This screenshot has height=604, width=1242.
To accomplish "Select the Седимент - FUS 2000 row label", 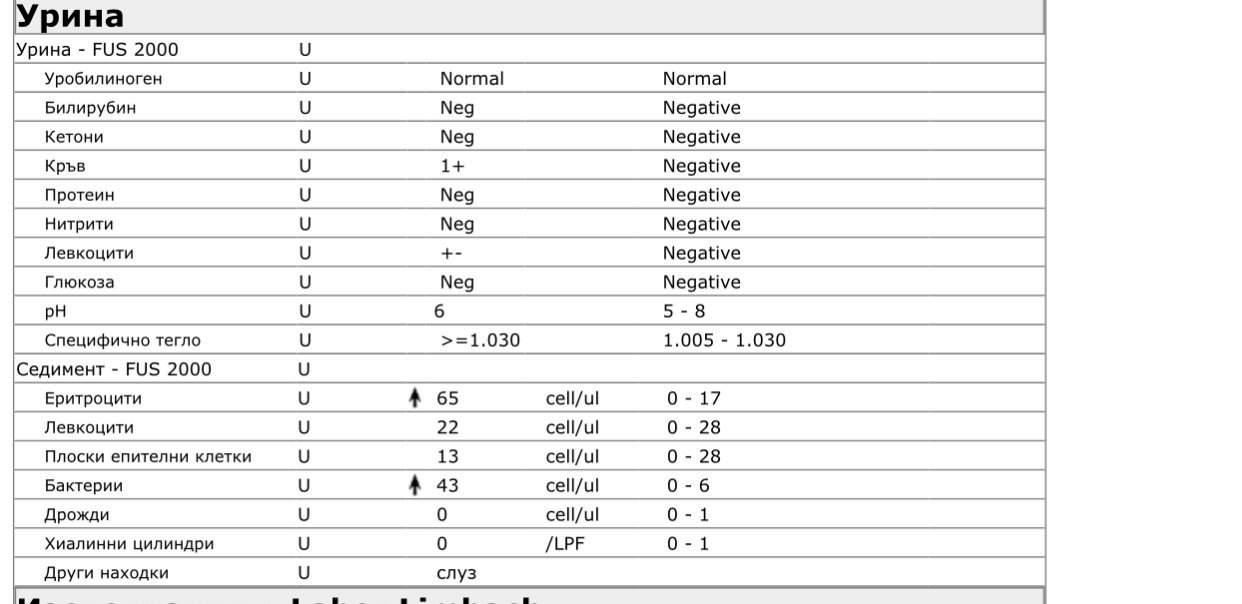I will click(114, 369).
